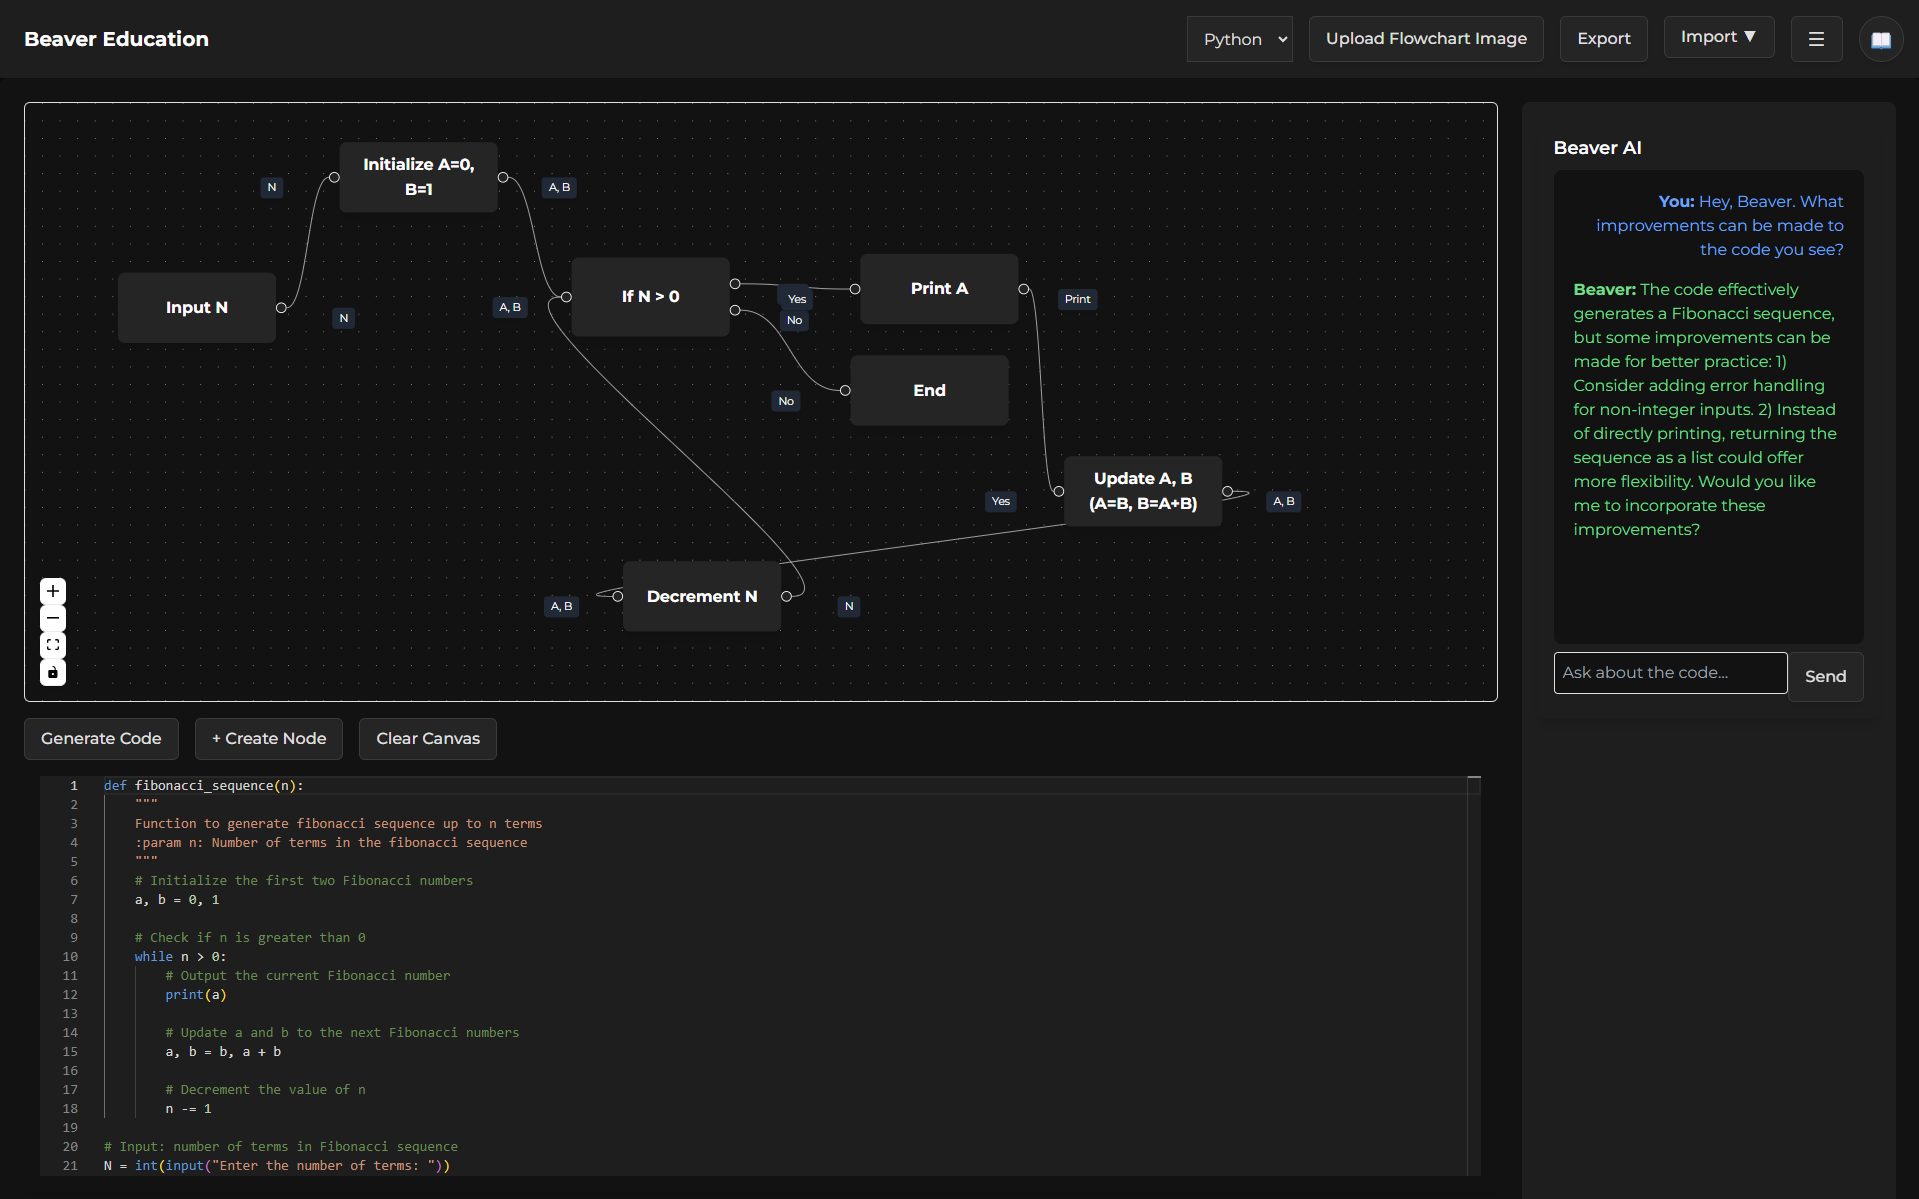Click the canvas zoom in plus icon
The height and width of the screenshot is (1199, 1919).
click(53, 591)
